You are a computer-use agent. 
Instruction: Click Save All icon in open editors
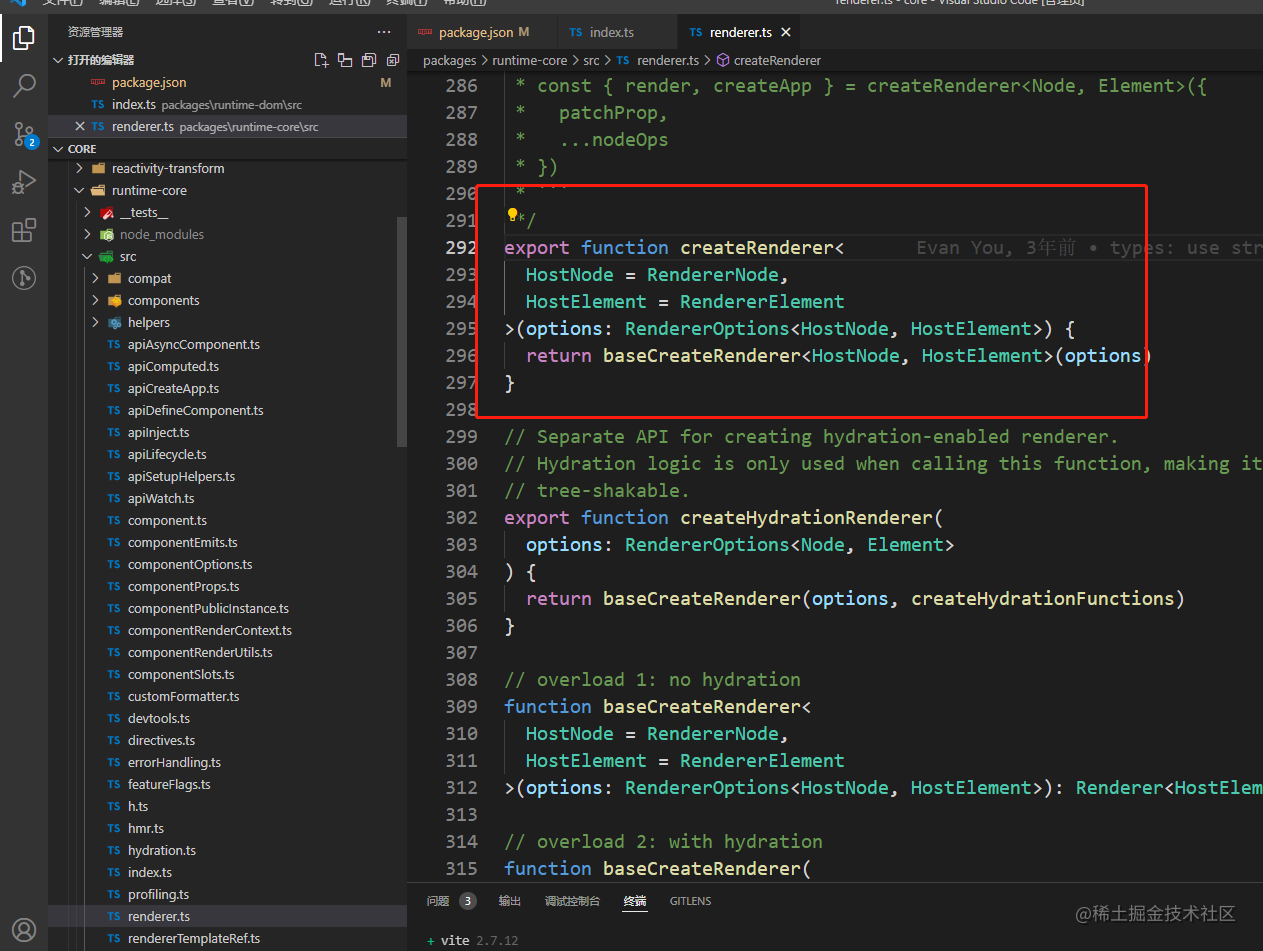(x=369, y=60)
